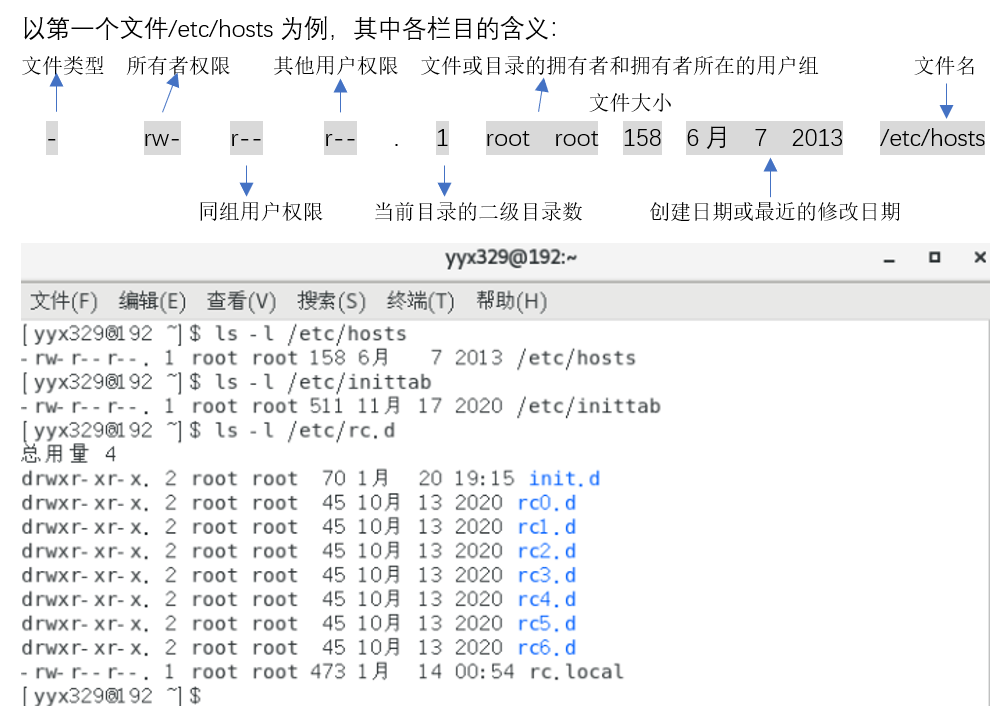Click the 'ls -l /etc/inittab' command text
Screen dimensions: 996x706
tap(323, 382)
